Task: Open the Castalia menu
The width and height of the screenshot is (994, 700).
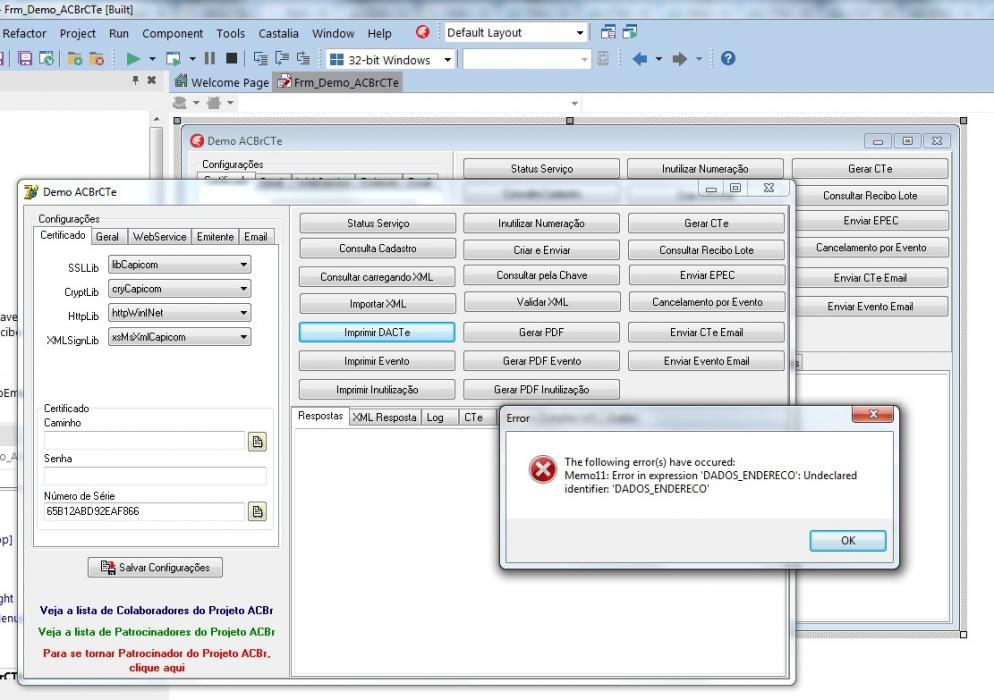Action: click(x=278, y=33)
